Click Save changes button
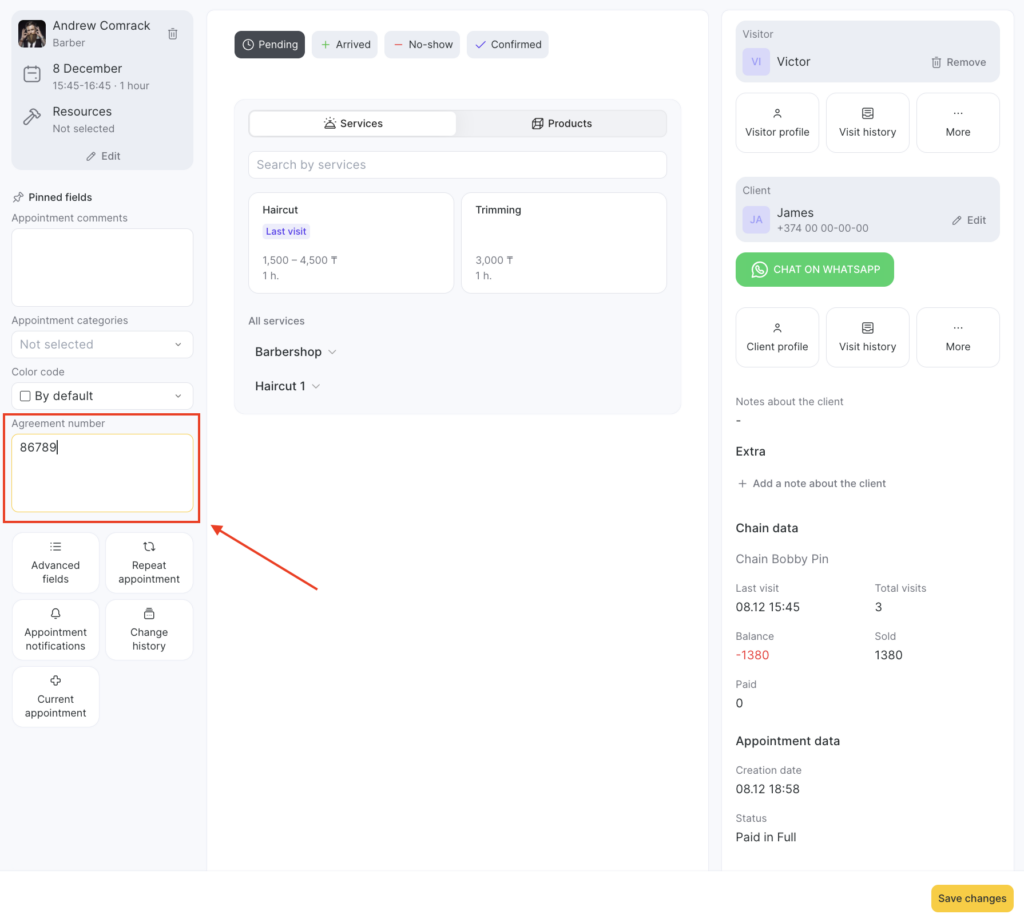 click(971, 898)
